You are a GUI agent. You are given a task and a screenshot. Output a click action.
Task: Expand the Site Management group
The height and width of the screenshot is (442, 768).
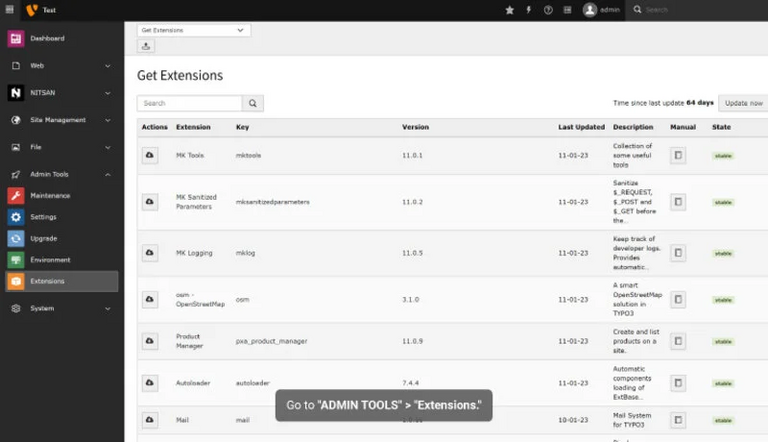61,120
